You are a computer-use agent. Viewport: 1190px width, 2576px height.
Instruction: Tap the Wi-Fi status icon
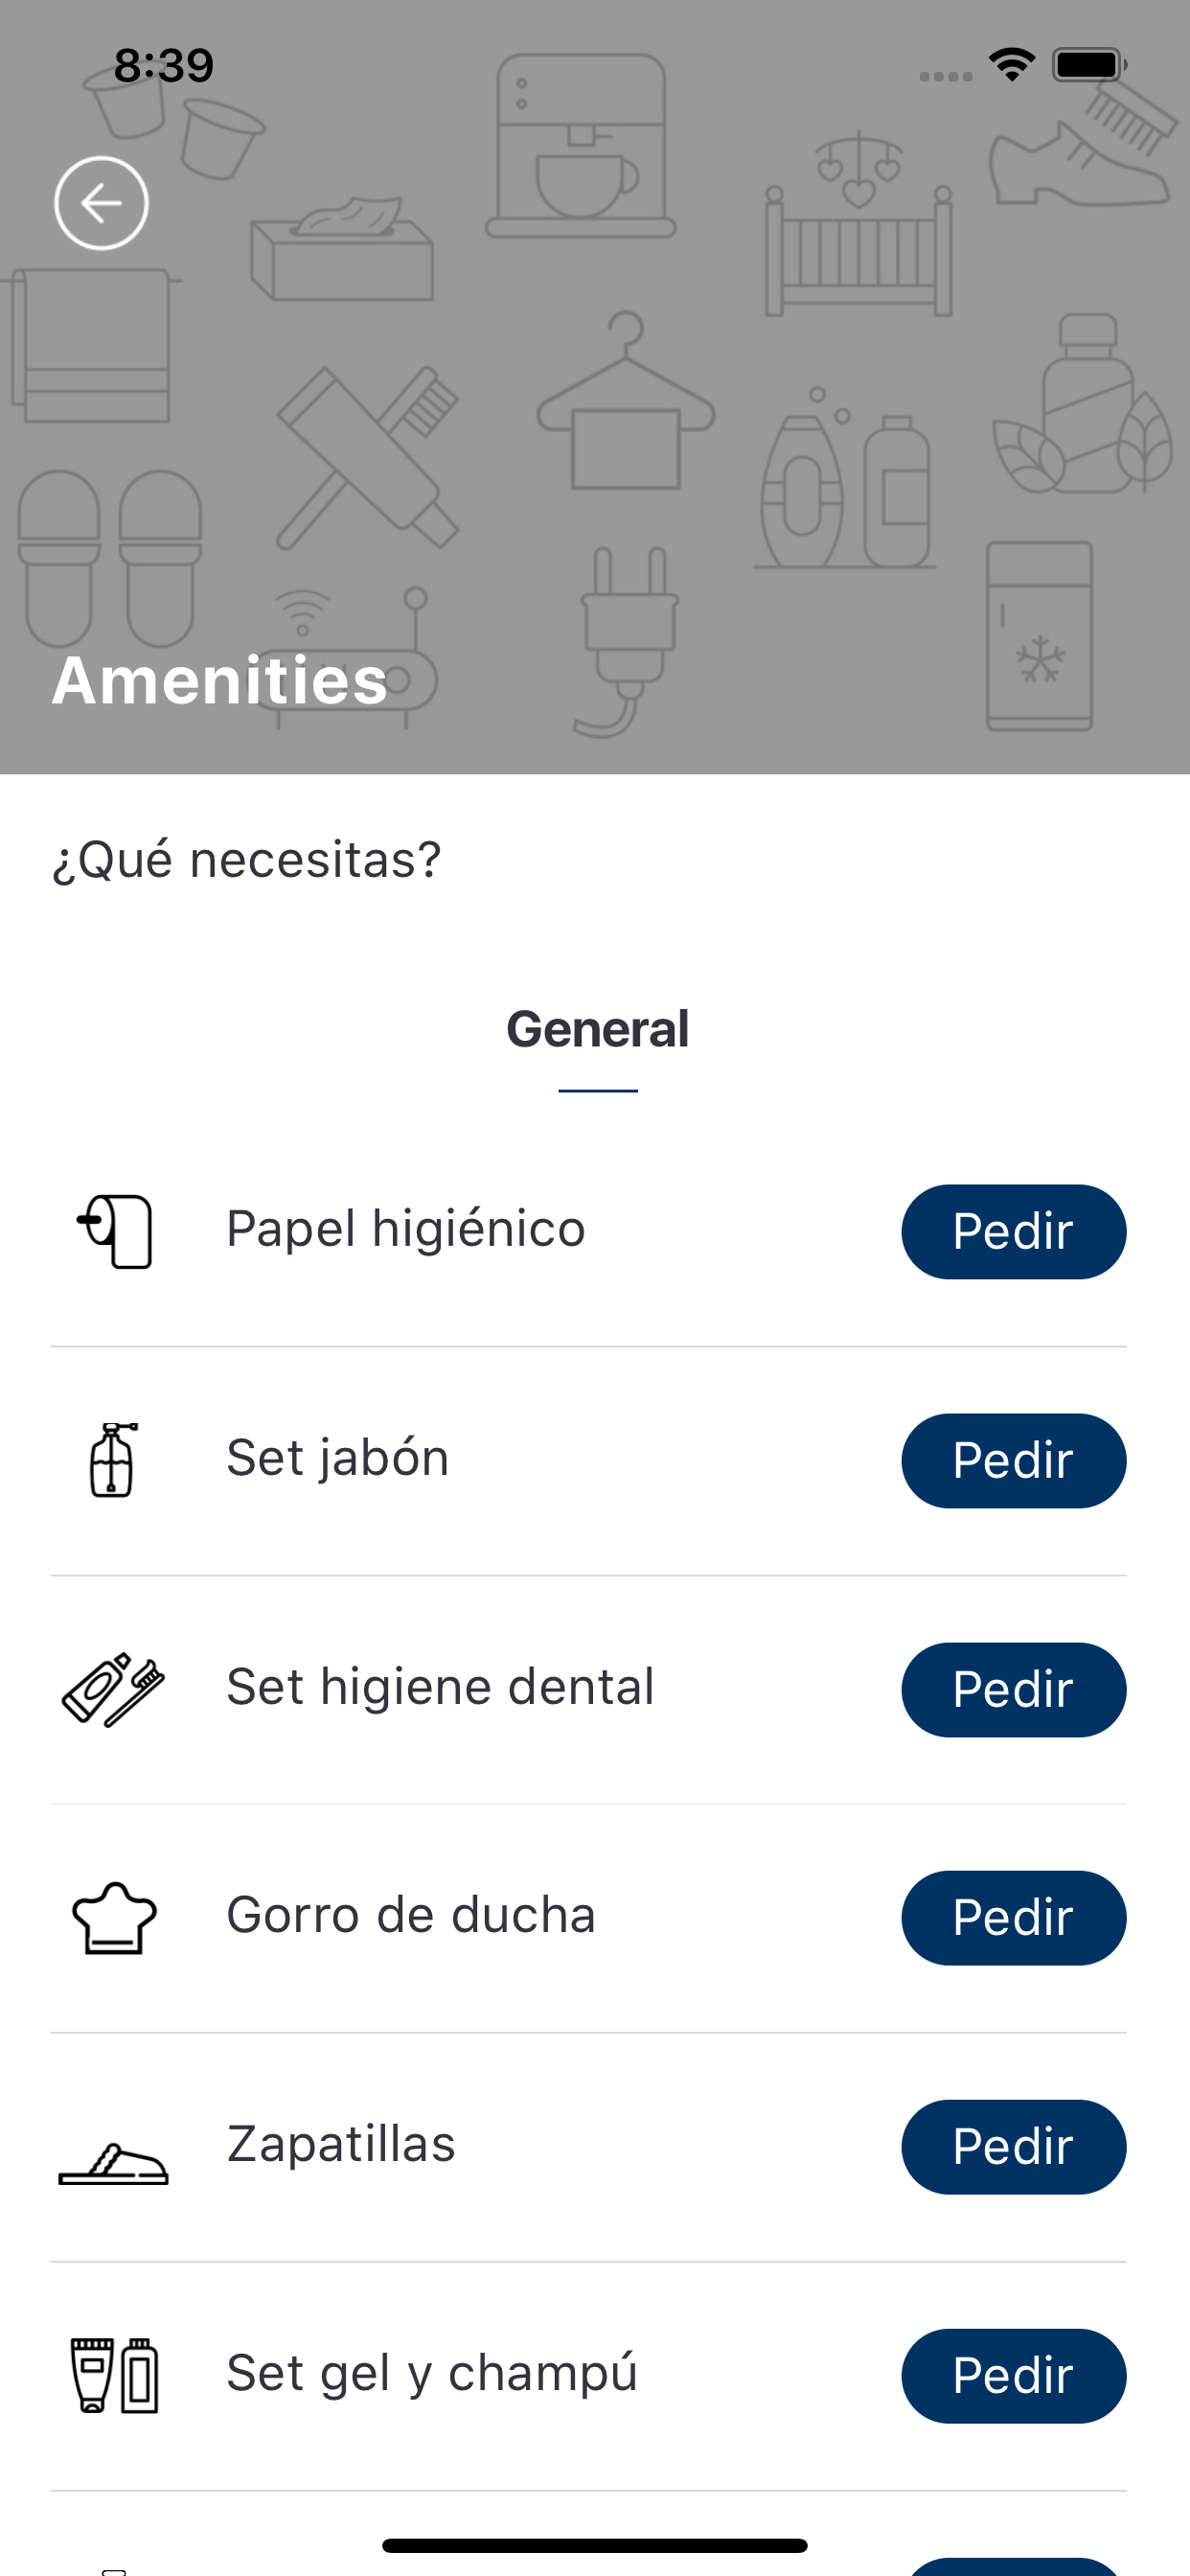click(1011, 66)
